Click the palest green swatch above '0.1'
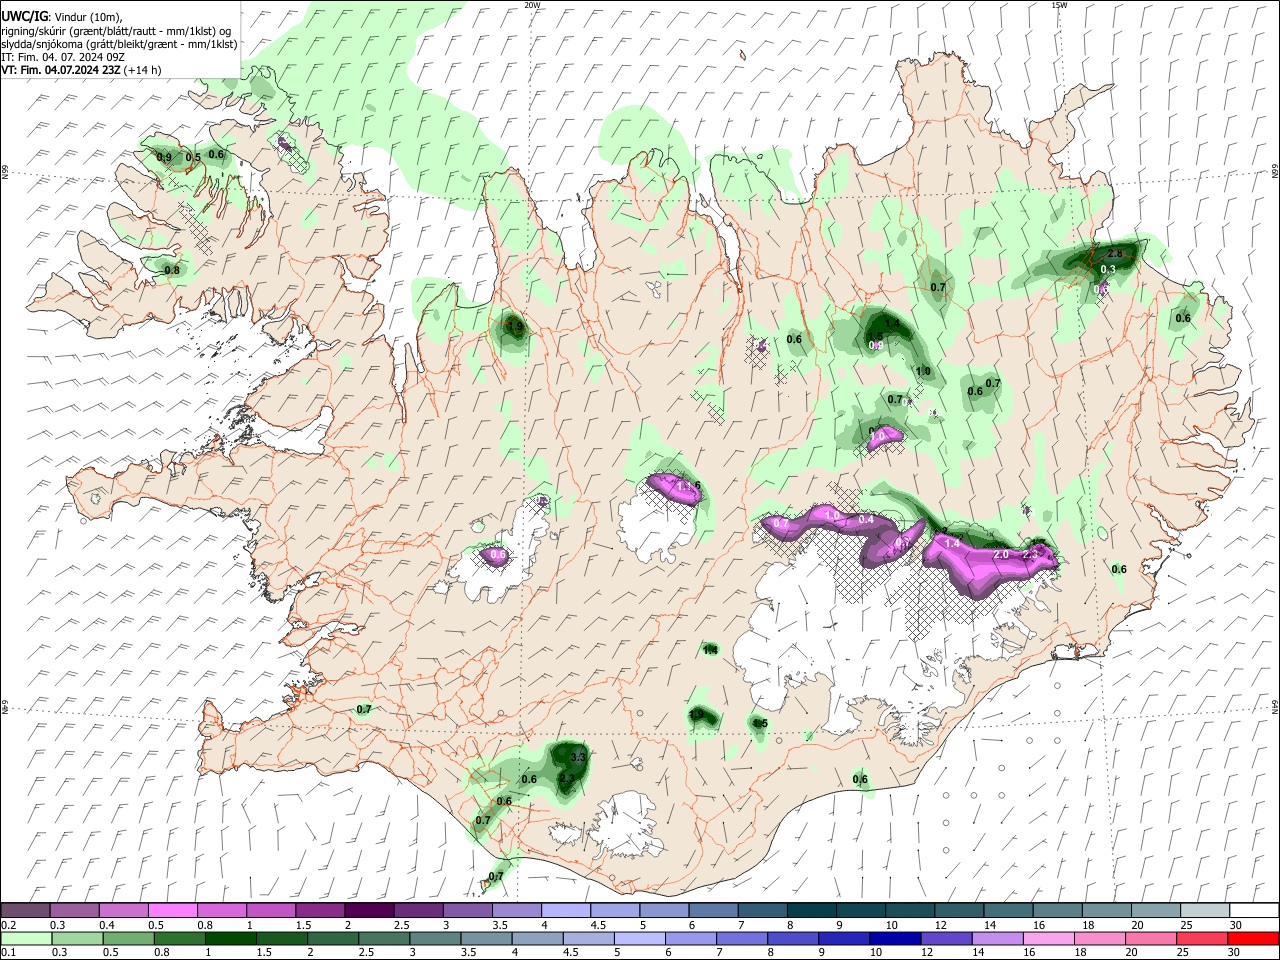The height and width of the screenshot is (960, 1280). pyautogui.click(x=26, y=938)
